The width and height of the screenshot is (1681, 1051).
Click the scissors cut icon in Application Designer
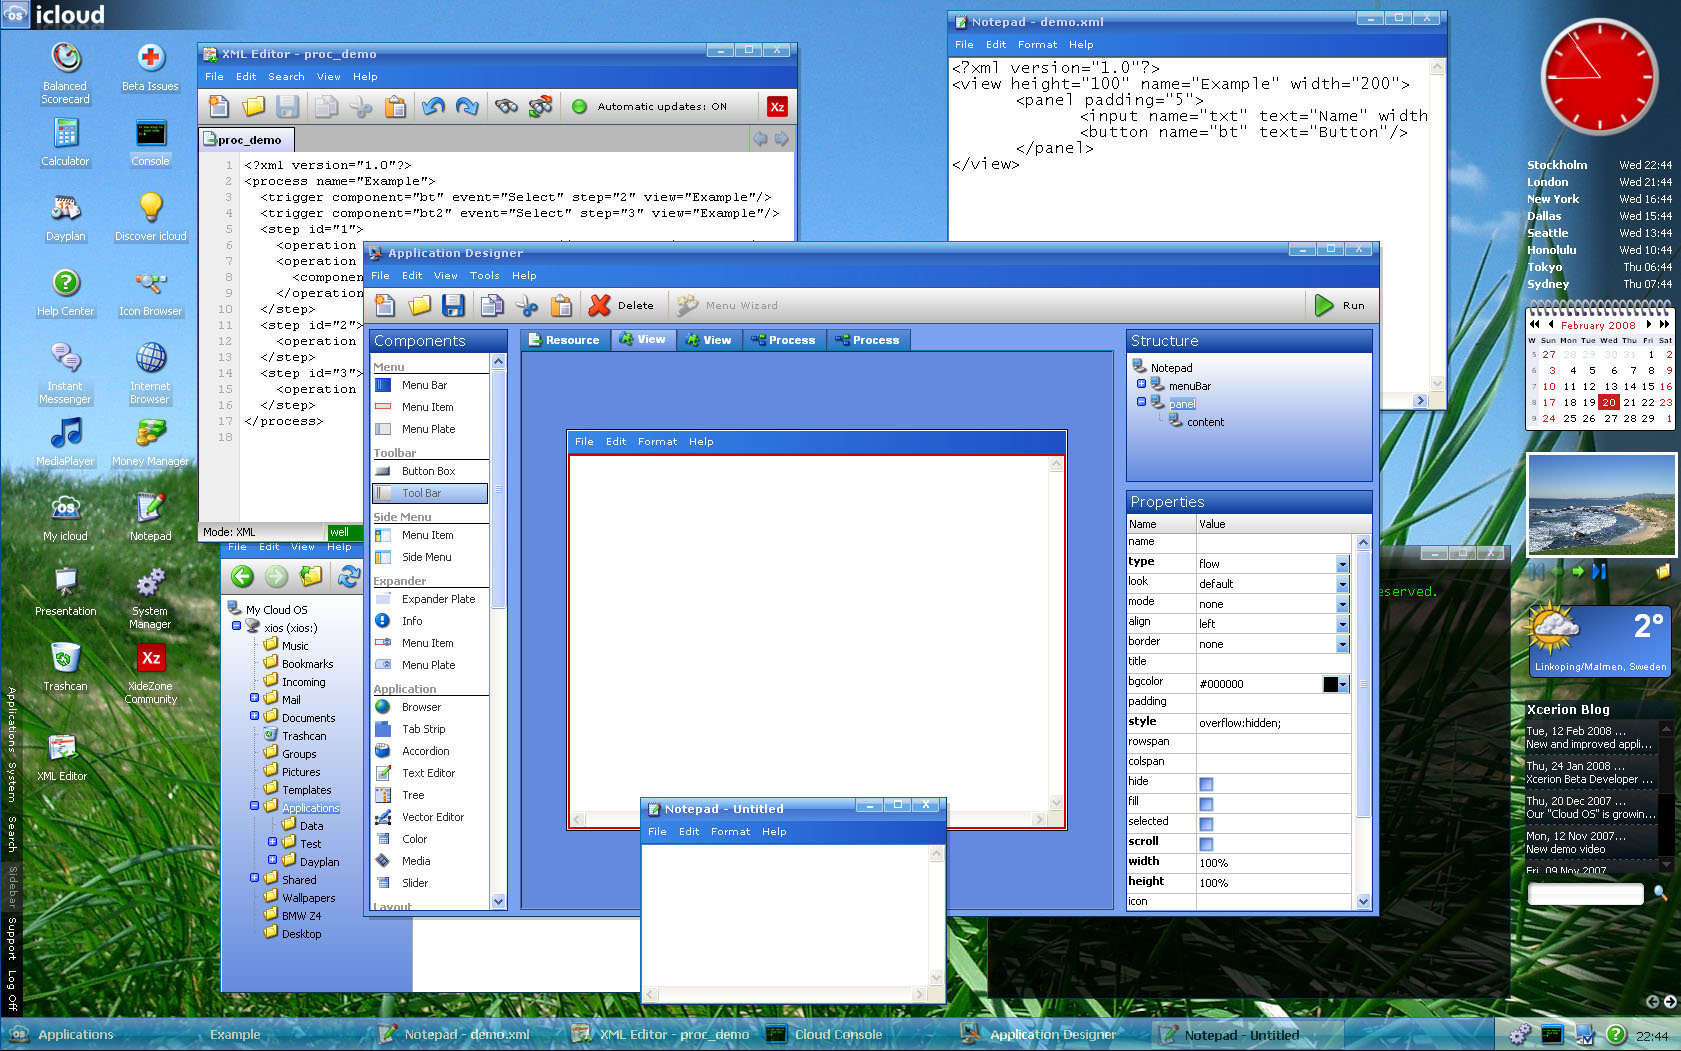click(527, 306)
